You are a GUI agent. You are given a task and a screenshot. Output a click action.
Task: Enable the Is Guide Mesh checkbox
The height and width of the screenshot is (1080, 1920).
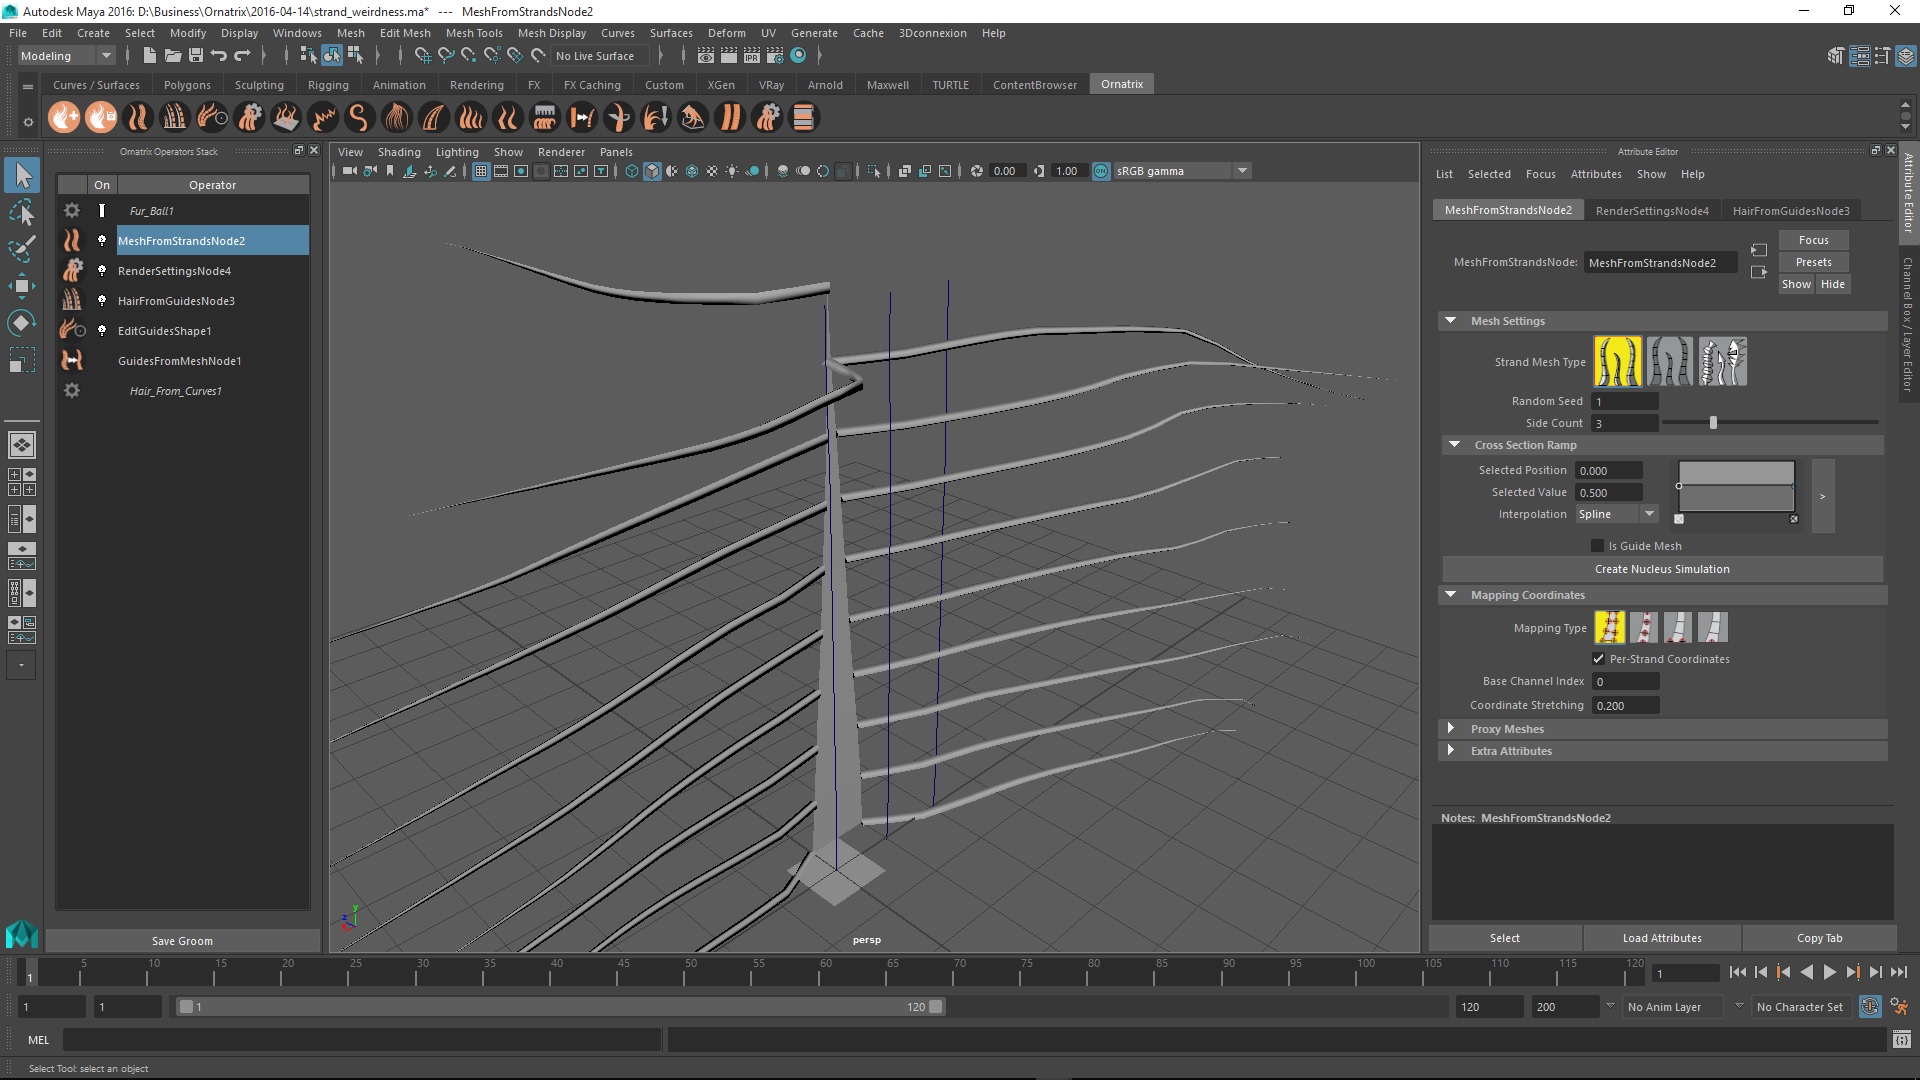click(x=1597, y=546)
